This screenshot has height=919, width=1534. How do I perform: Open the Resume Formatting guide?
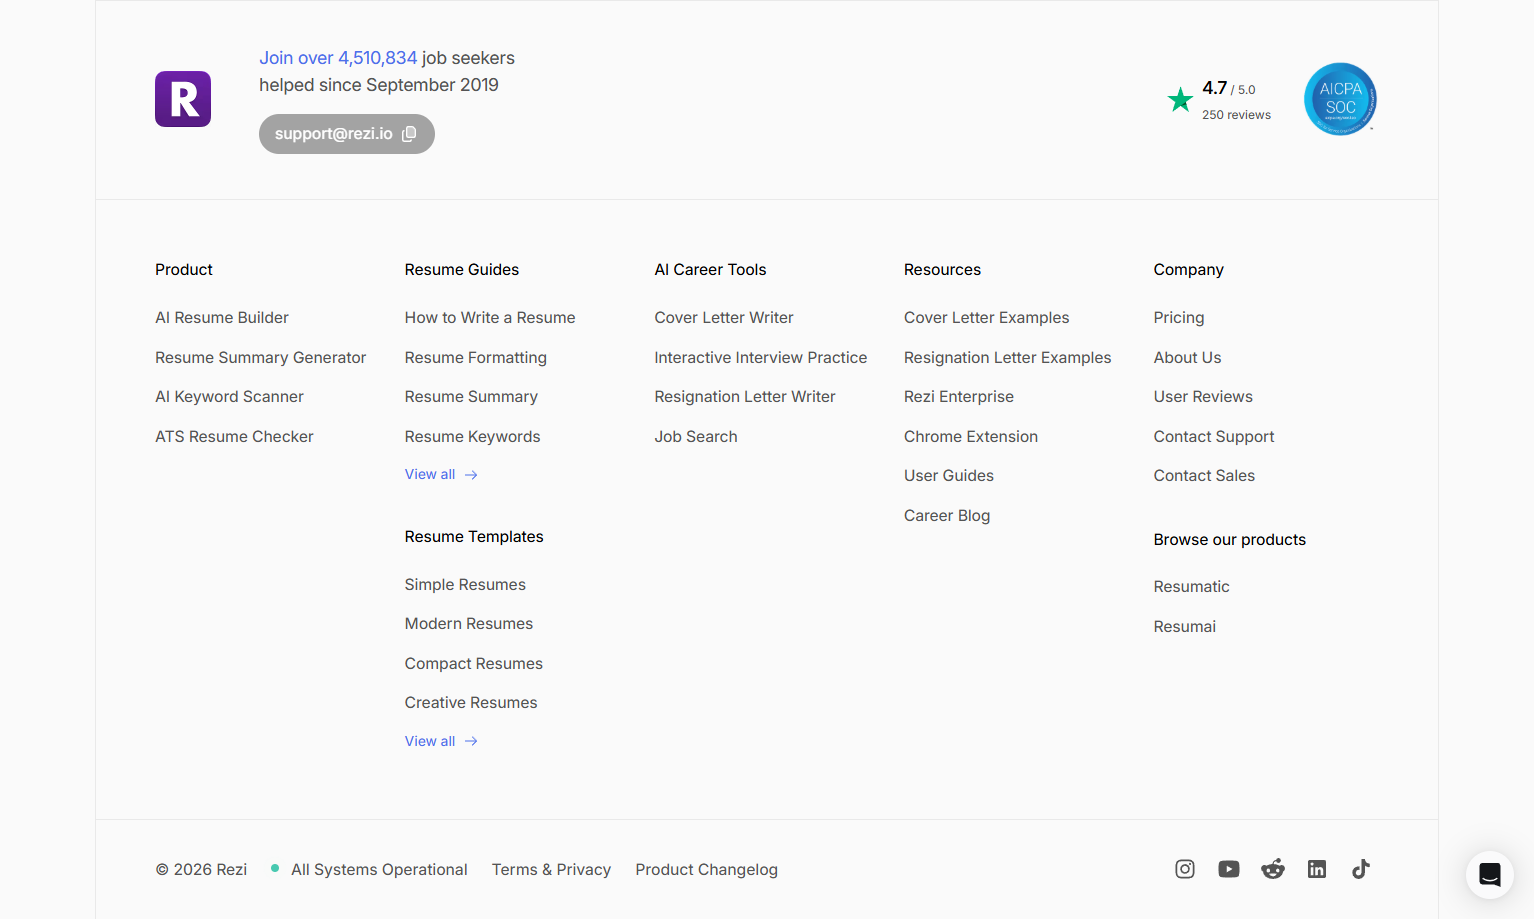(x=476, y=357)
